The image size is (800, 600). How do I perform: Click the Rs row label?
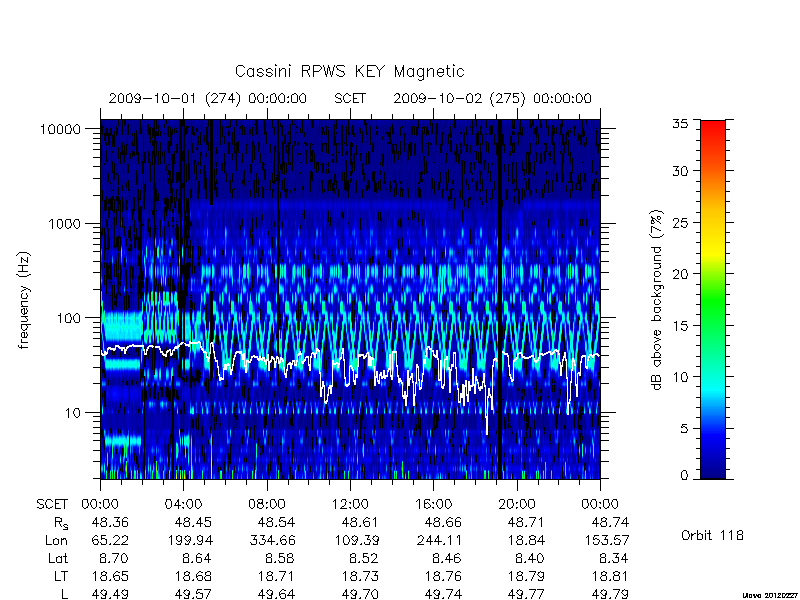(61, 523)
